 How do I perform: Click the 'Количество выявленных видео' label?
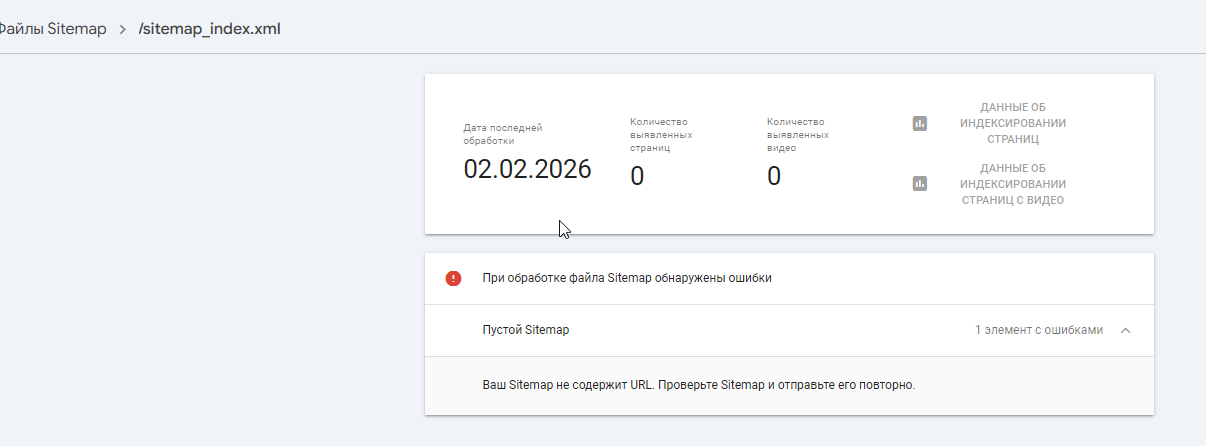798,134
